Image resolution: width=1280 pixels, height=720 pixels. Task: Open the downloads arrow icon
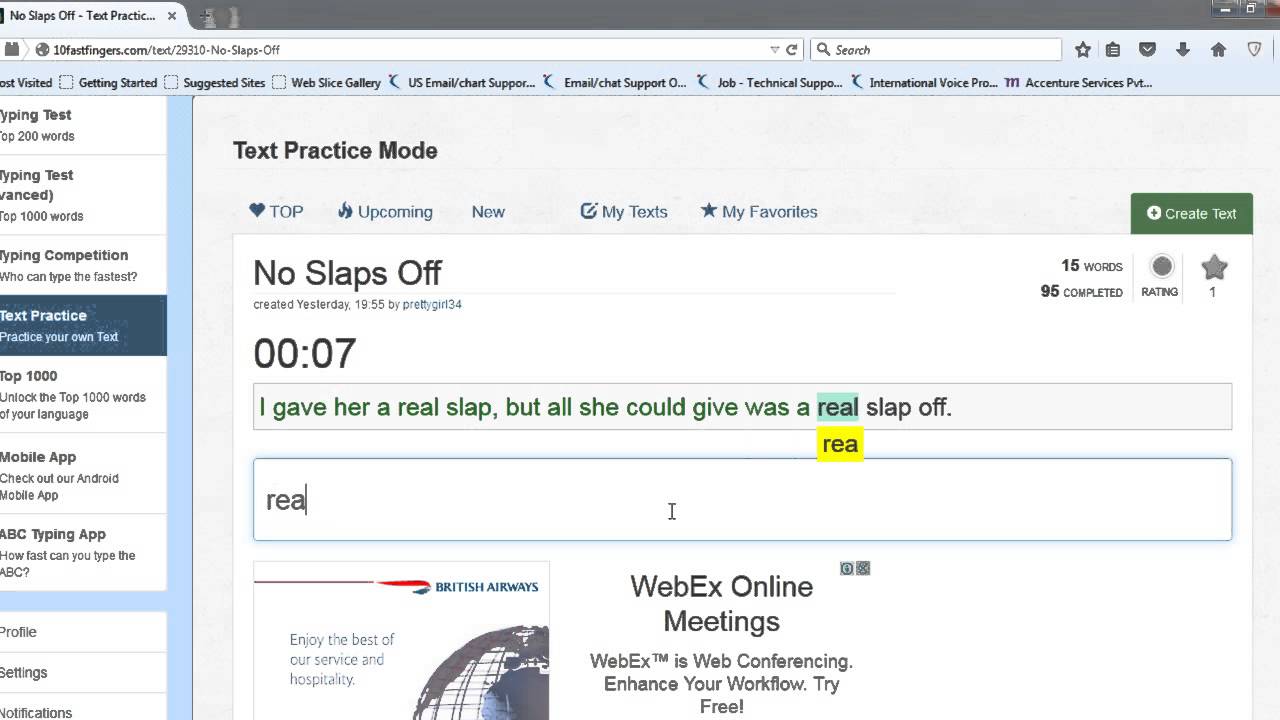[x=1183, y=50]
